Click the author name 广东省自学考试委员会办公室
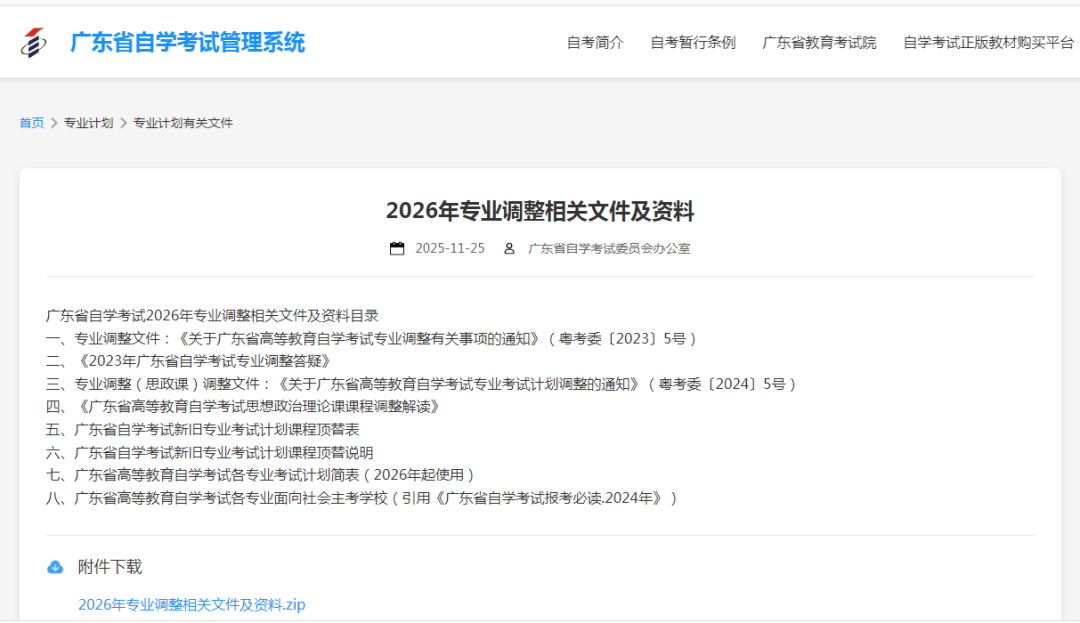The image size is (1080, 623). tap(609, 248)
